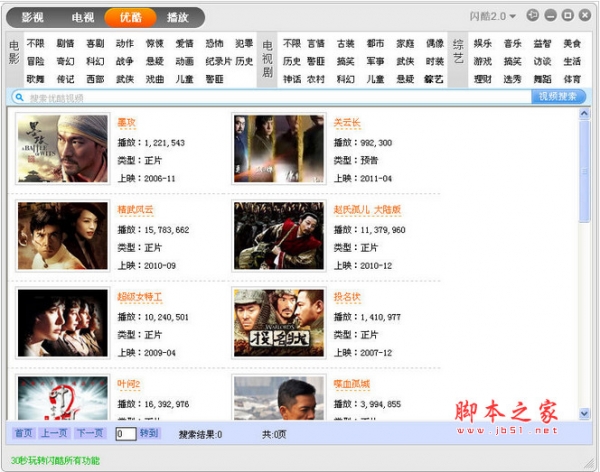
Task: Open the 闪酷2.0 dropdown menu
Action: coord(493,16)
